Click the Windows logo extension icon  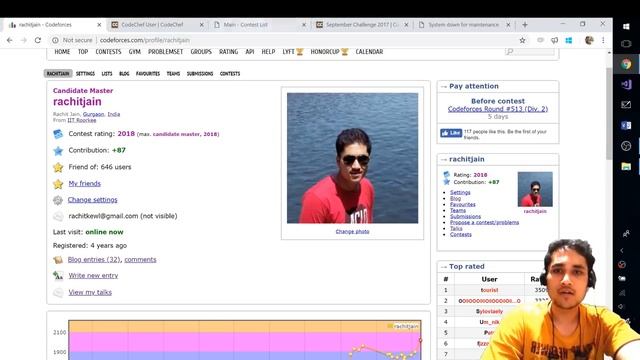pos(569,40)
